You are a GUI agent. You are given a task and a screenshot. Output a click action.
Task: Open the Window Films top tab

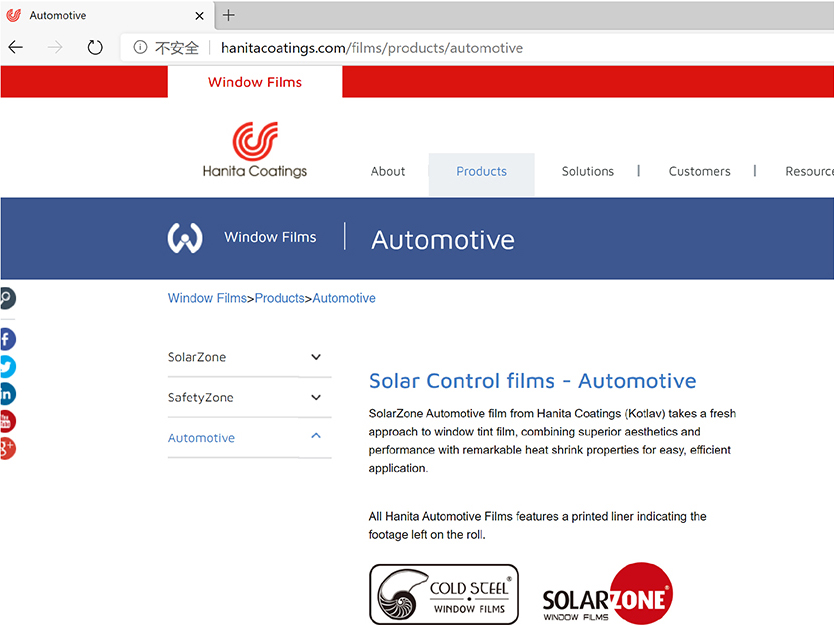point(255,82)
